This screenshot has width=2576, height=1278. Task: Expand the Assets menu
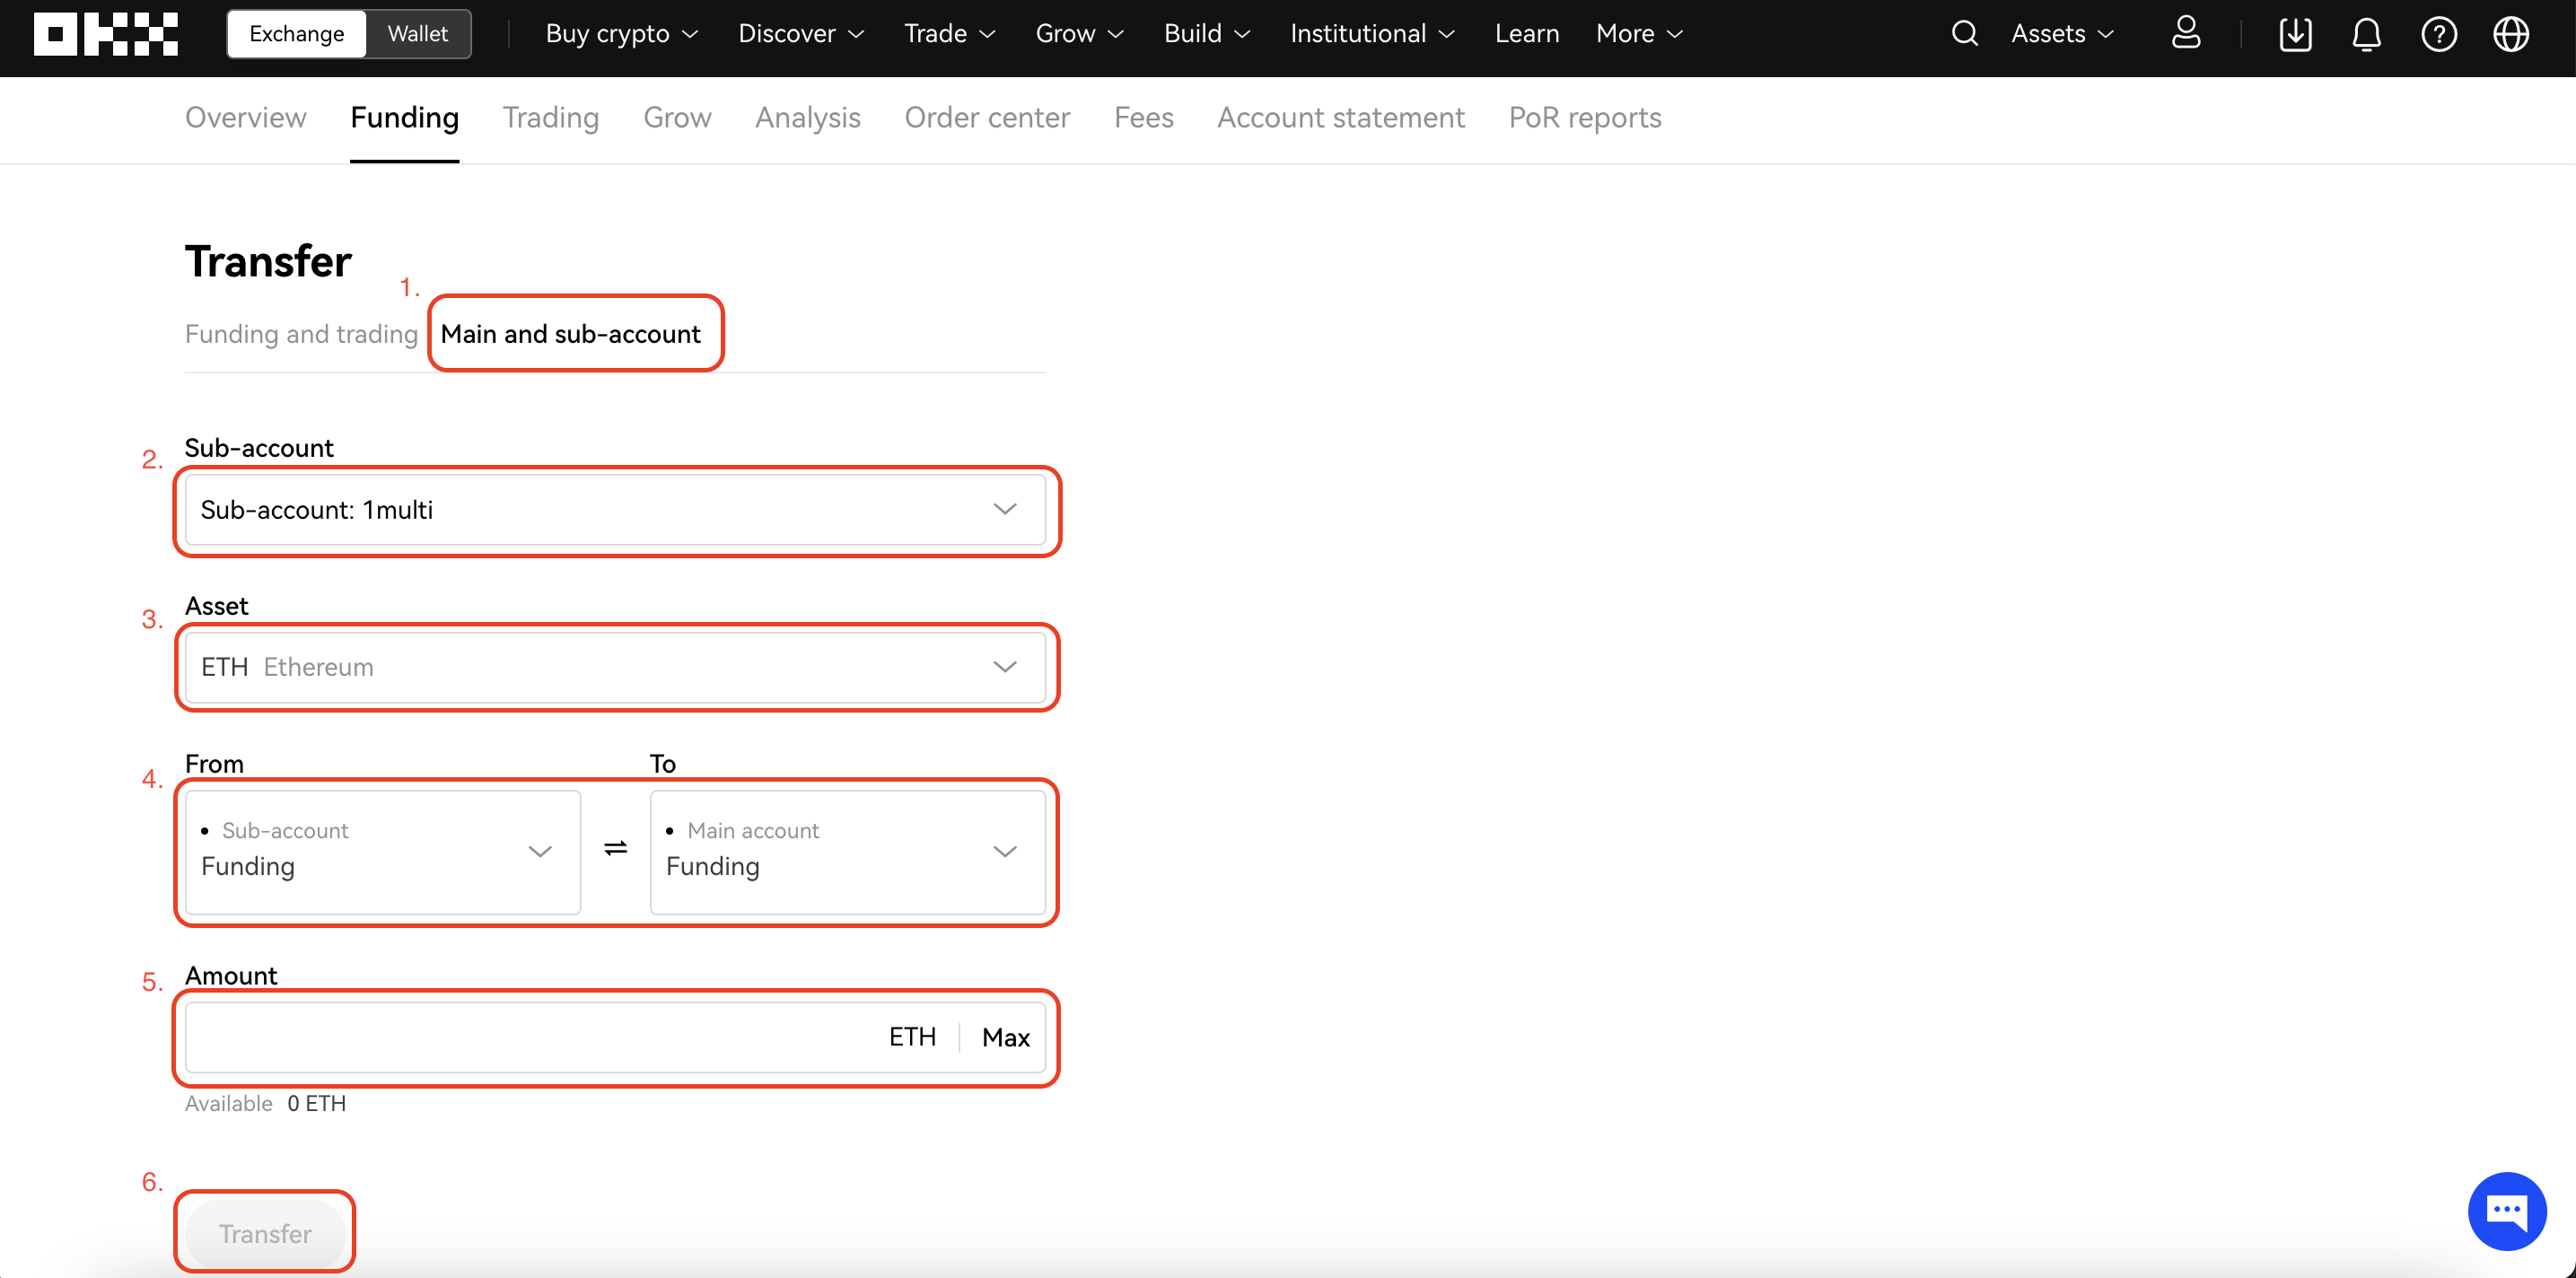tap(2063, 34)
